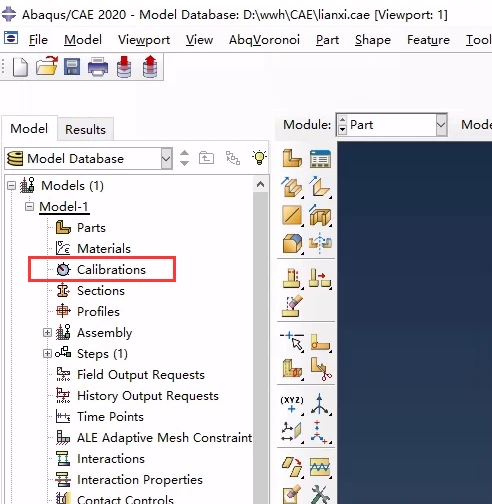Select Profiles in model tree
The image size is (492, 504).
pyautogui.click(x=98, y=312)
